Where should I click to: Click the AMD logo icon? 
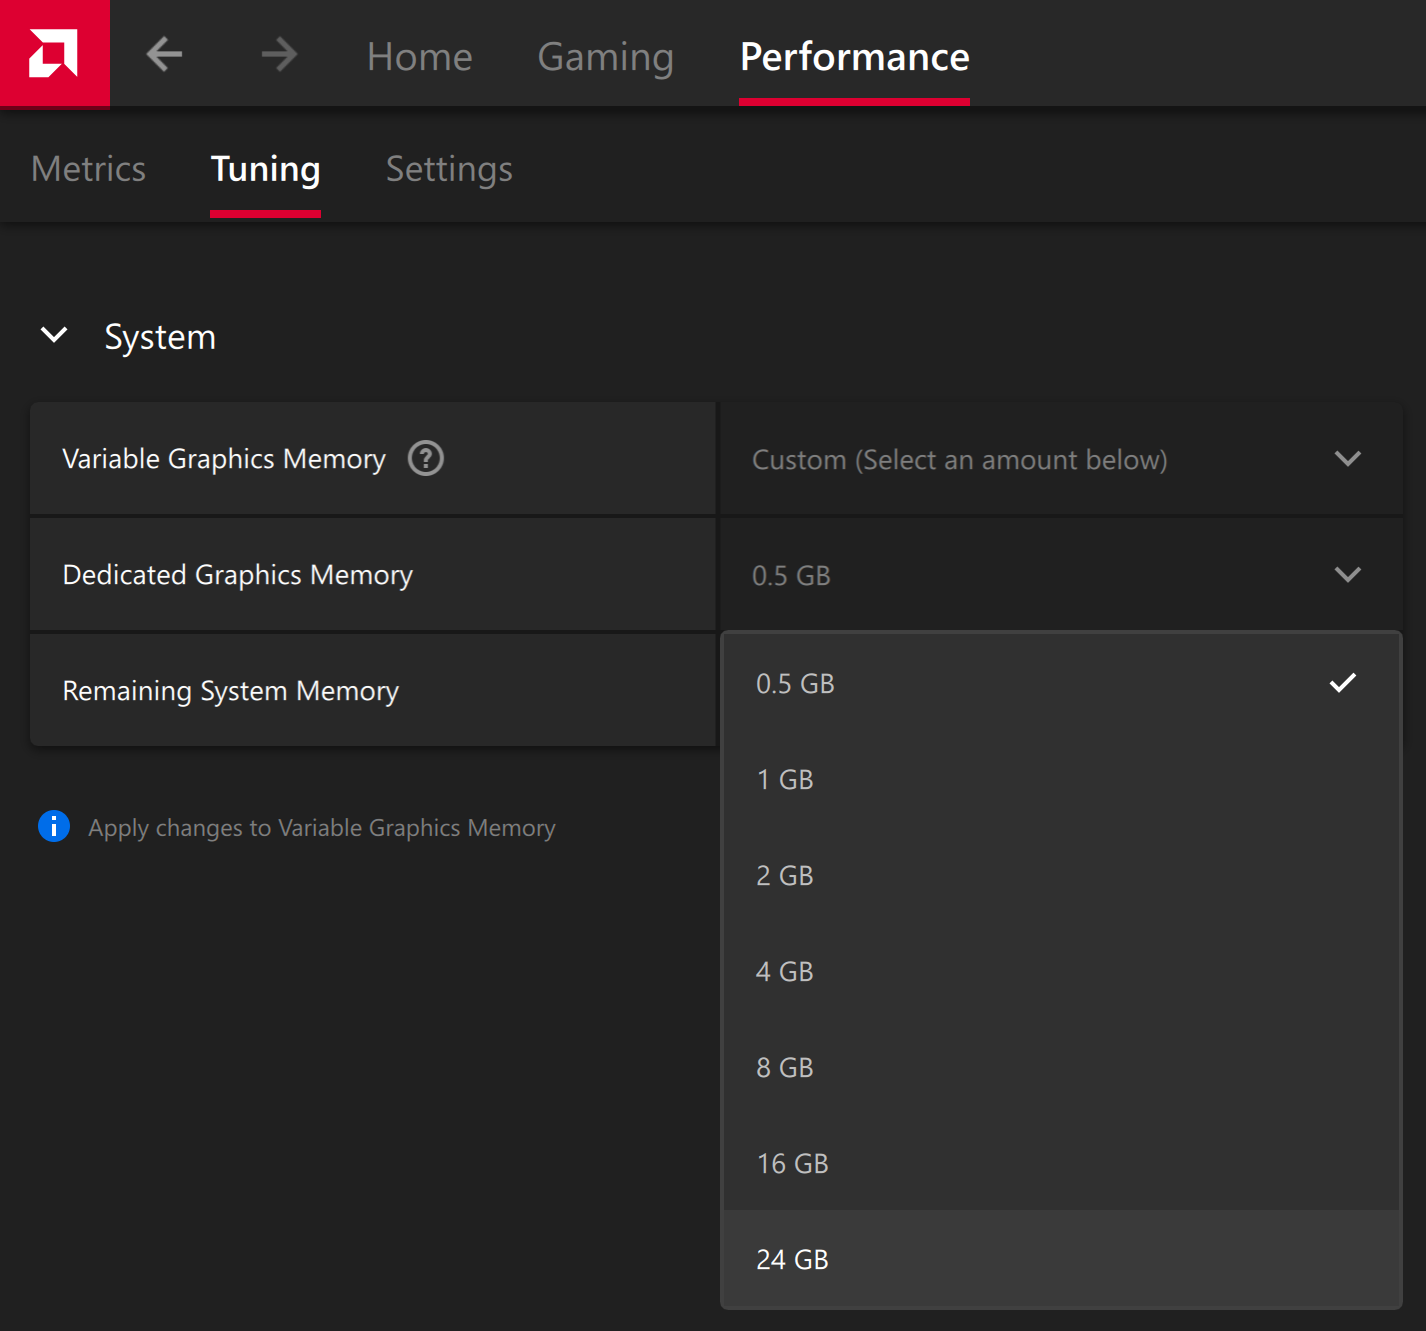pos(54,54)
